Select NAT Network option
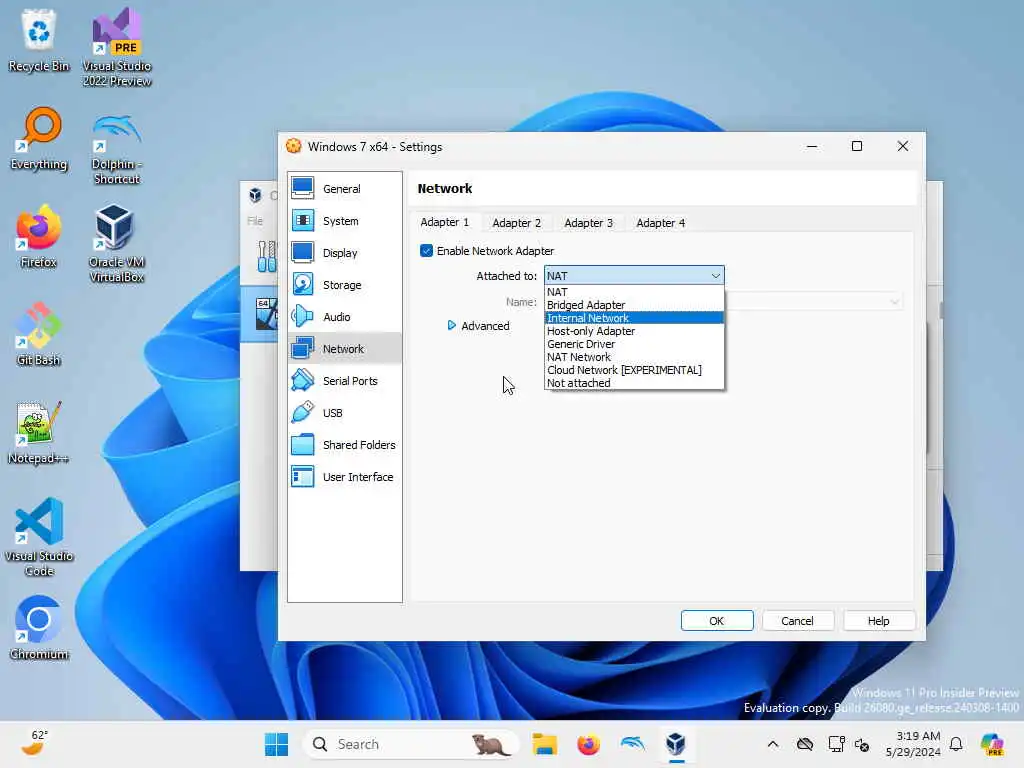Screen dimensions: 1024x768 click(634, 357)
